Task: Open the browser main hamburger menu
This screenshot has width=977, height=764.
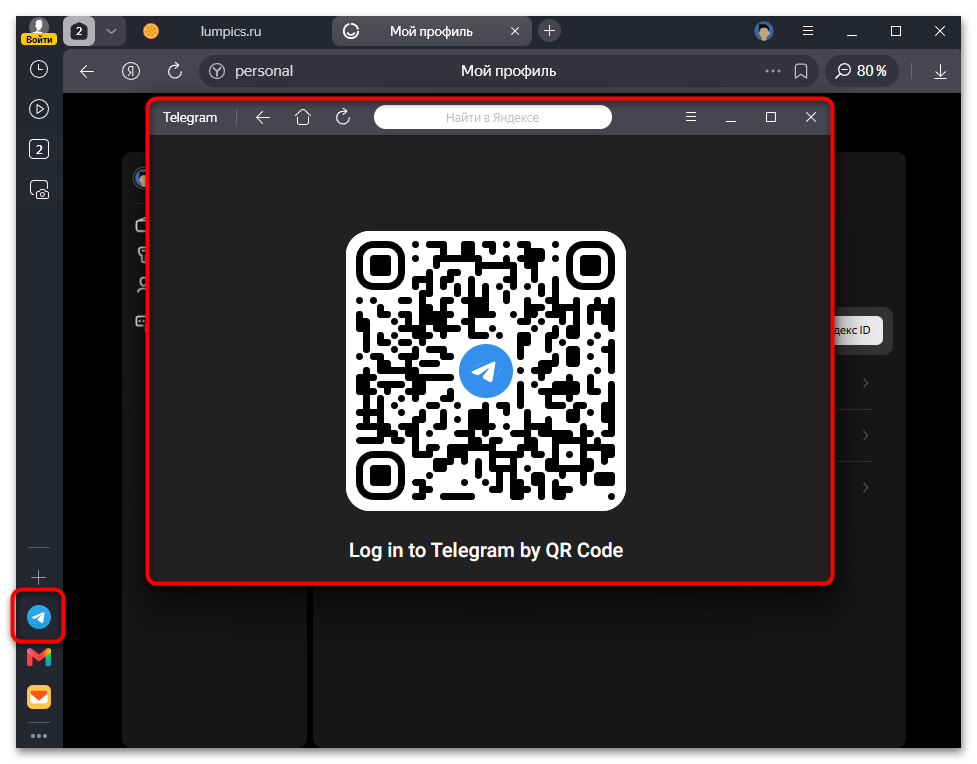Action: click(808, 31)
